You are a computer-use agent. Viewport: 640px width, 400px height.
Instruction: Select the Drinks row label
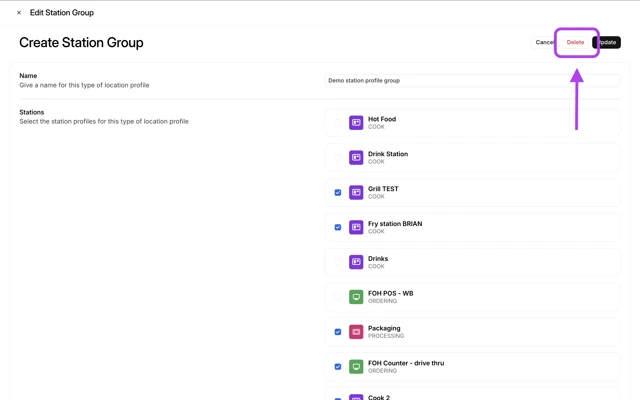pos(378,259)
